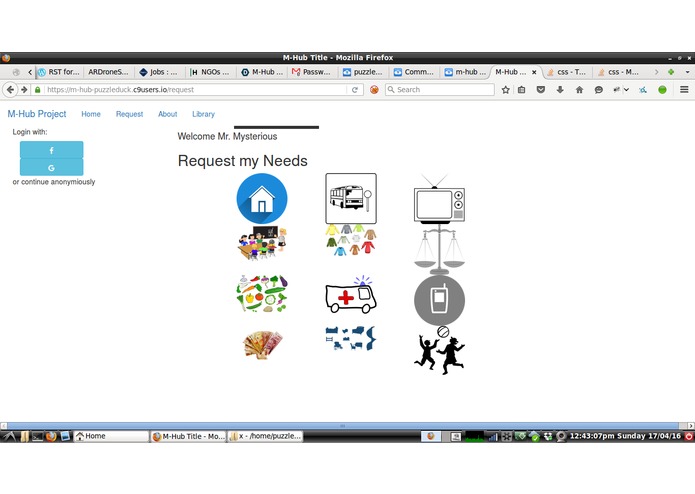Image resolution: width=695 pixels, height=494 pixels.
Task: Open the terminal panel launcher
Action: point(38,436)
